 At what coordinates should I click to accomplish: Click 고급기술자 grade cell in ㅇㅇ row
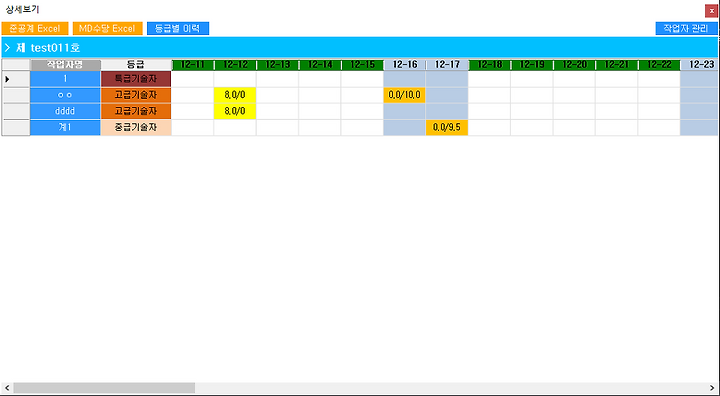tap(136, 95)
